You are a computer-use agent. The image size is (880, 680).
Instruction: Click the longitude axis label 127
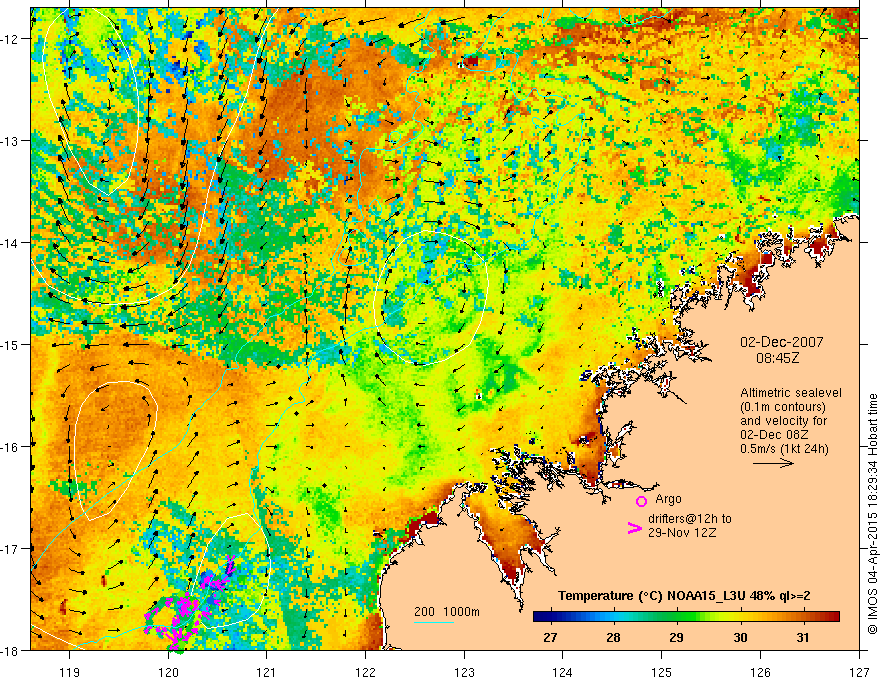[858, 672]
